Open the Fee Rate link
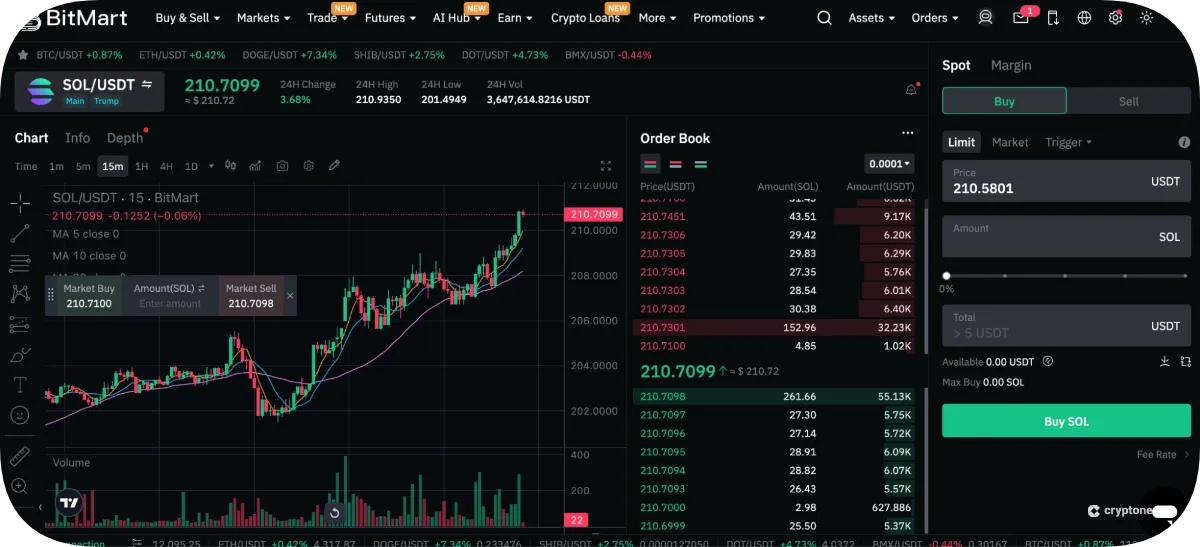Image resolution: width=1200 pixels, height=547 pixels. [1163, 454]
